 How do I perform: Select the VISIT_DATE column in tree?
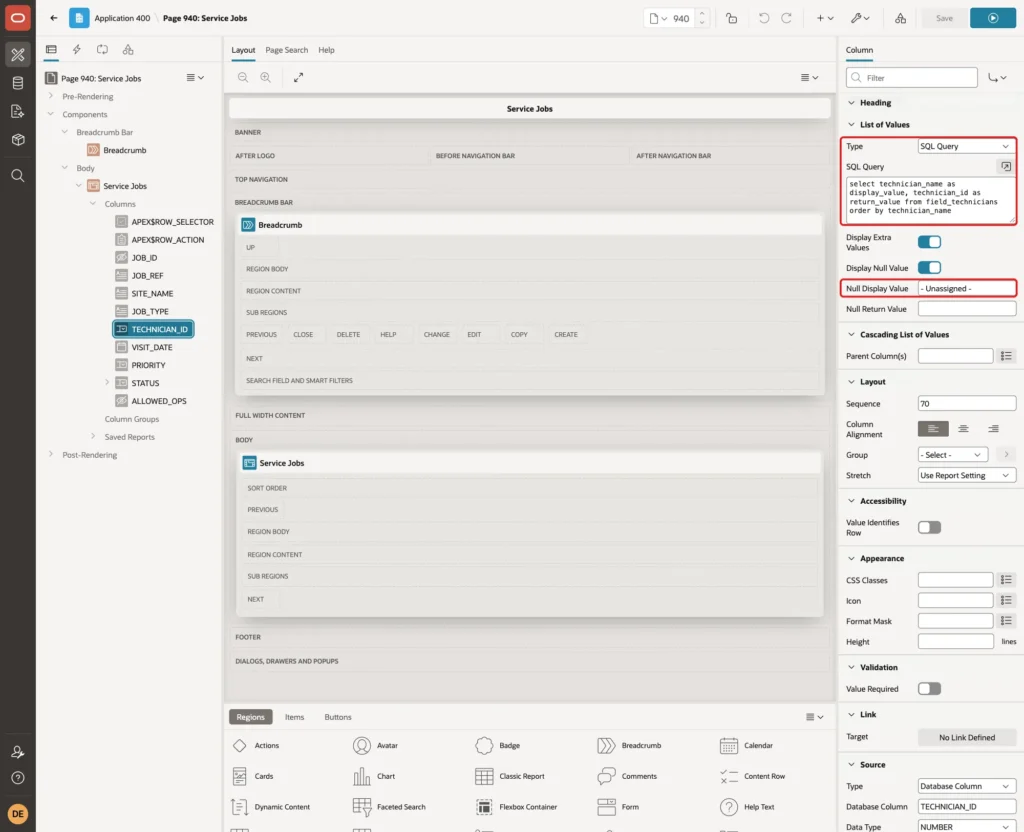click(152, 347)
